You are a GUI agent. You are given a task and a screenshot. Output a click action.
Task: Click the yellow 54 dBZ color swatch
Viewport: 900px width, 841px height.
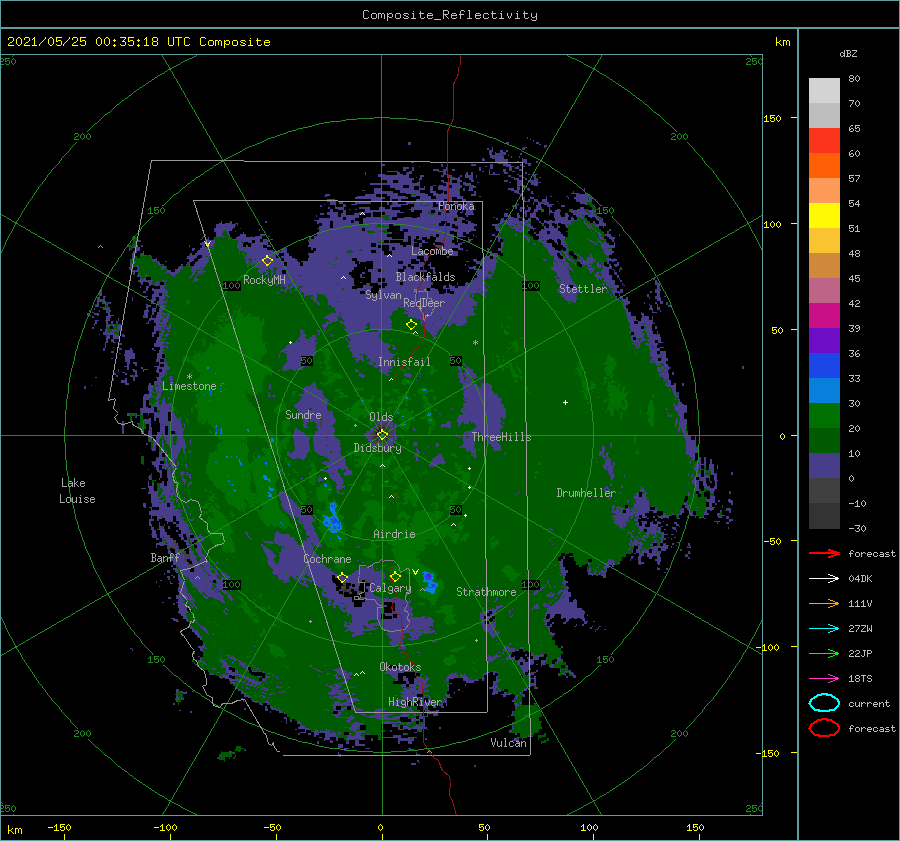(824, 216)
